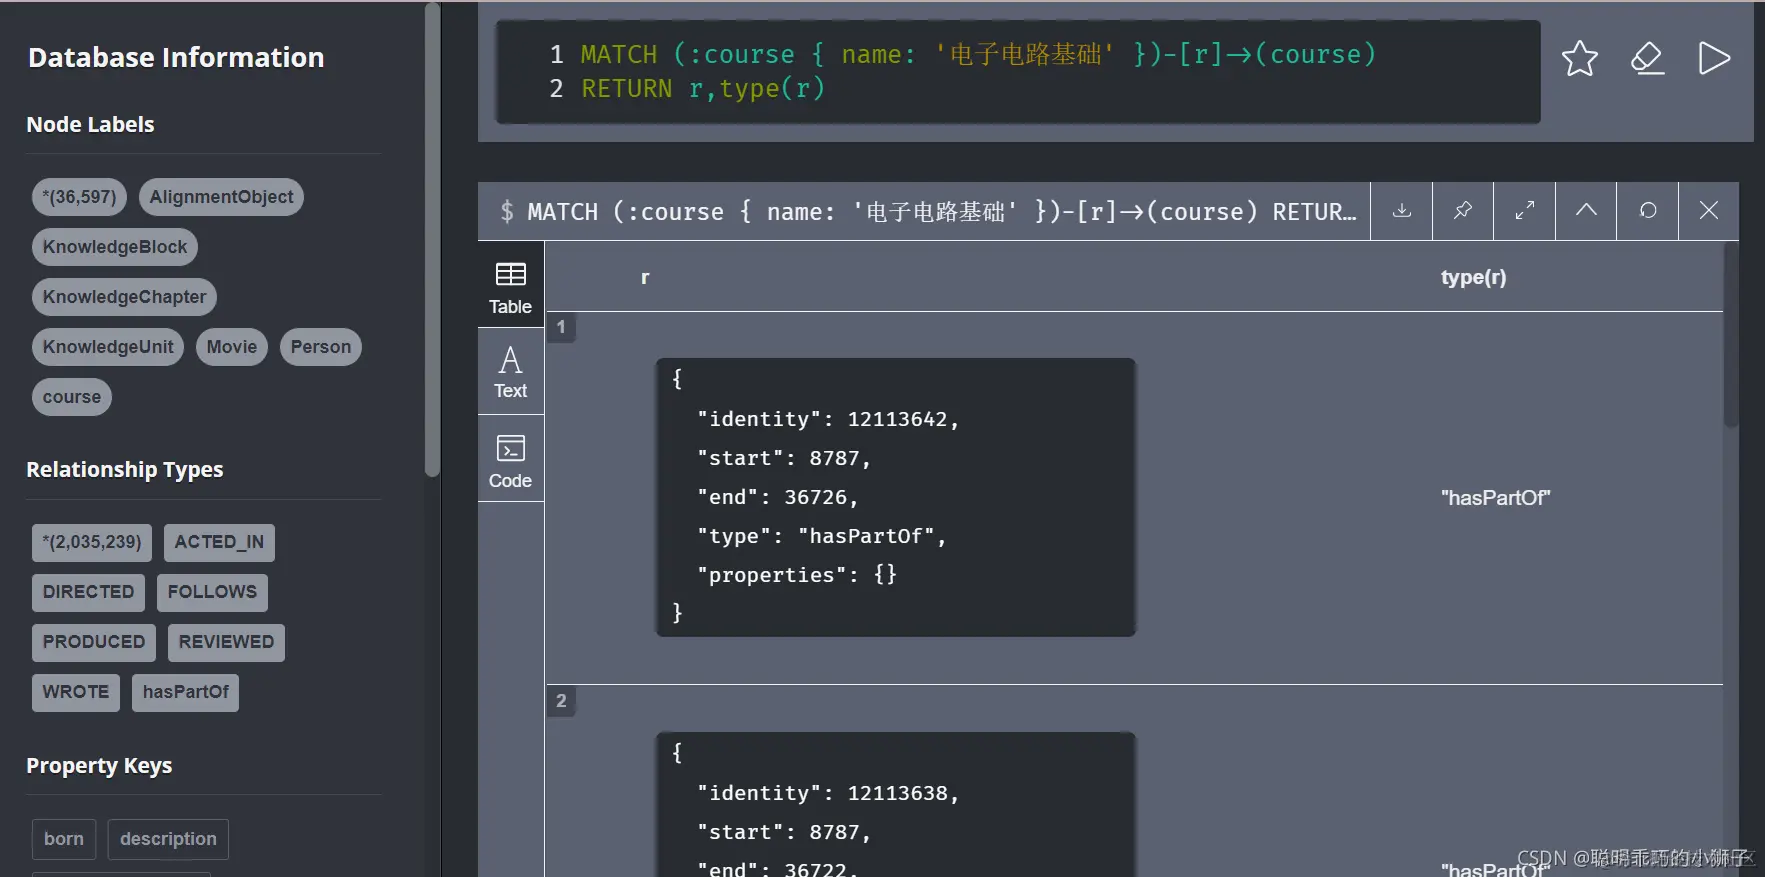Click the frame's query text header

click(x=928, y=212)
